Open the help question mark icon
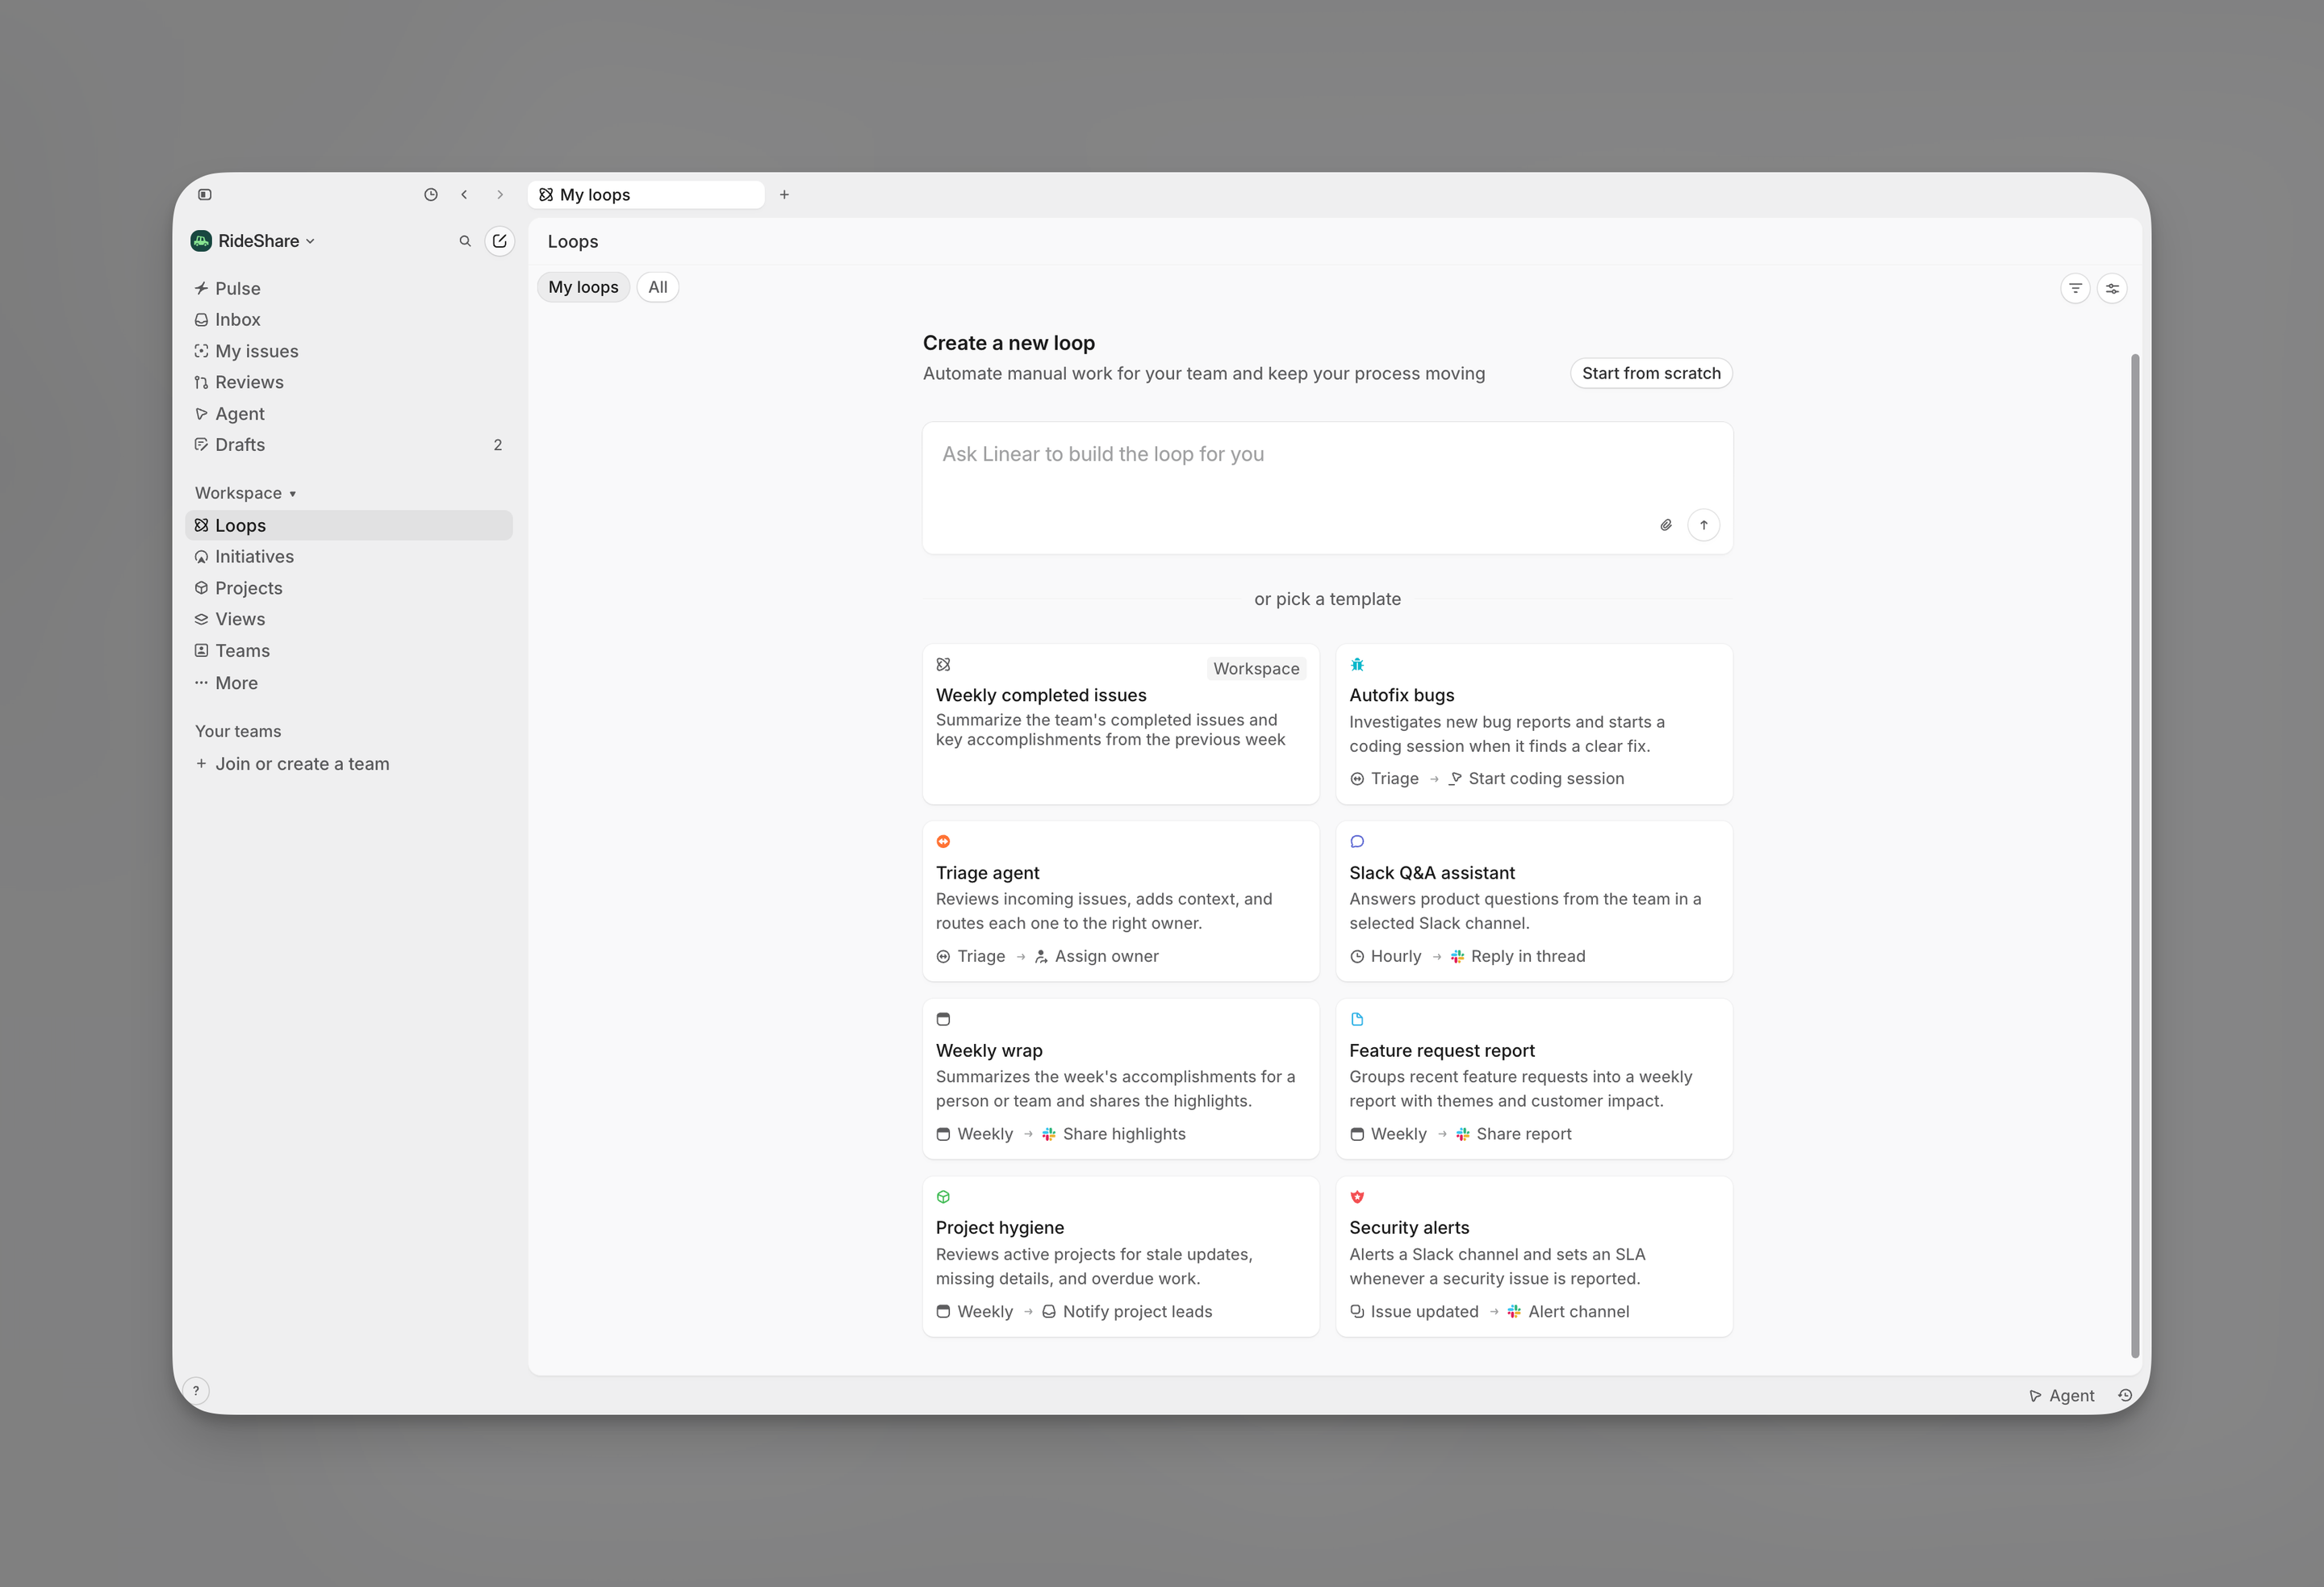The width and height of the screenshot is (2324, 1587). tap(196, 1390)
